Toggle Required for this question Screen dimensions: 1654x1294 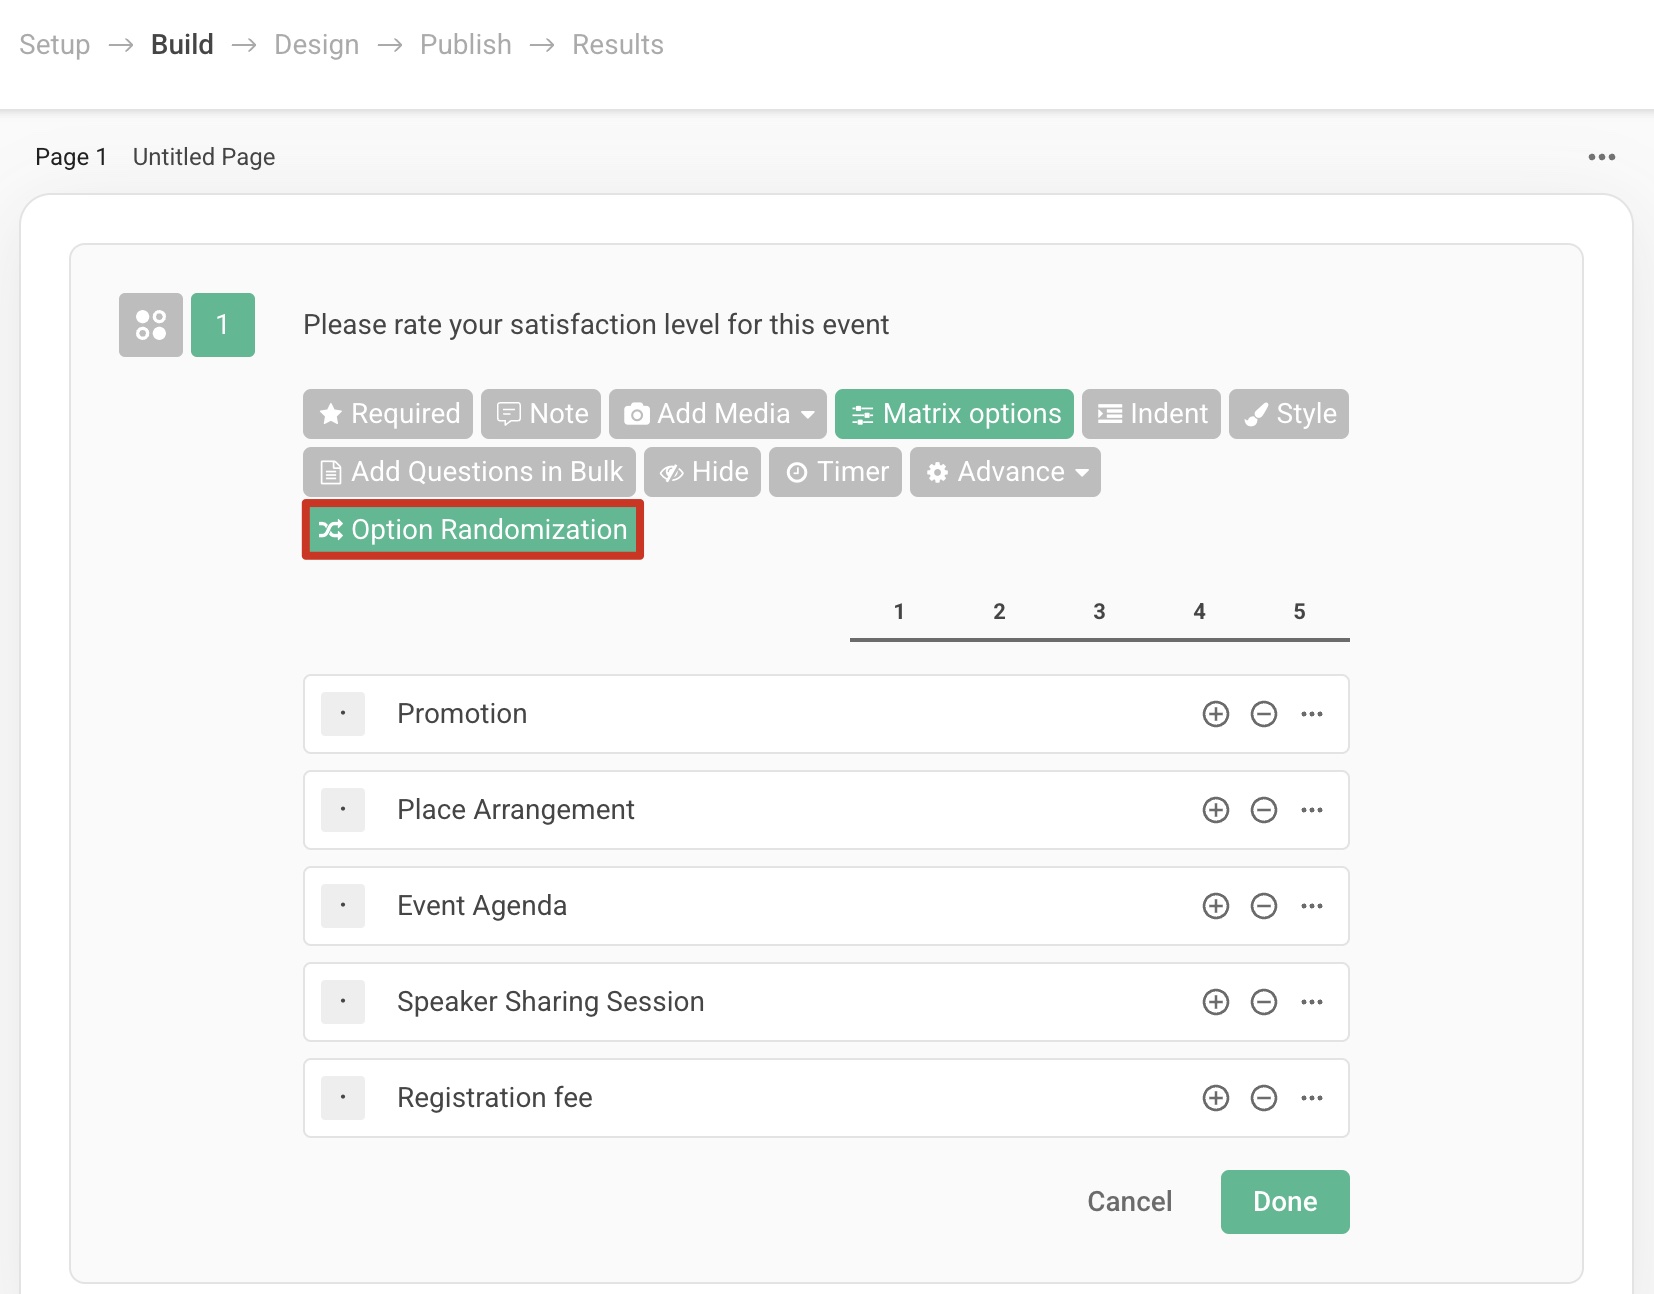[387, 413]
